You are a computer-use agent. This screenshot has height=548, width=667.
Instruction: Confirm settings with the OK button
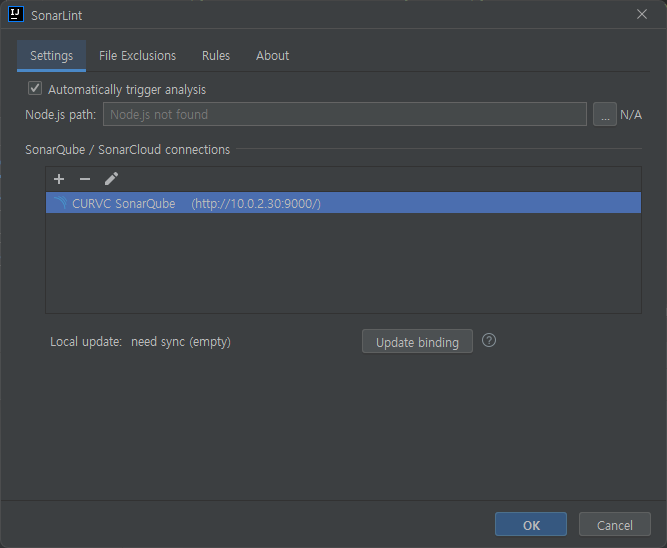tap(531, 525)
